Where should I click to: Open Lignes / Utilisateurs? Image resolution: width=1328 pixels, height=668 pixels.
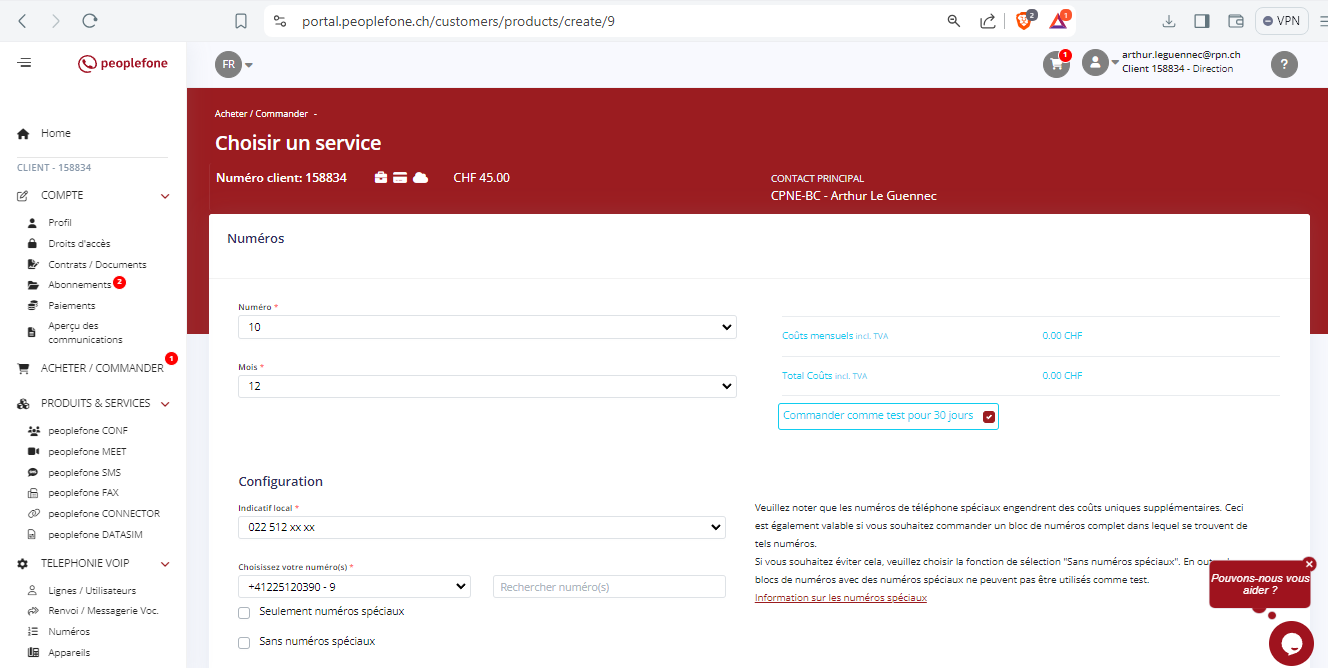point(92,591)
